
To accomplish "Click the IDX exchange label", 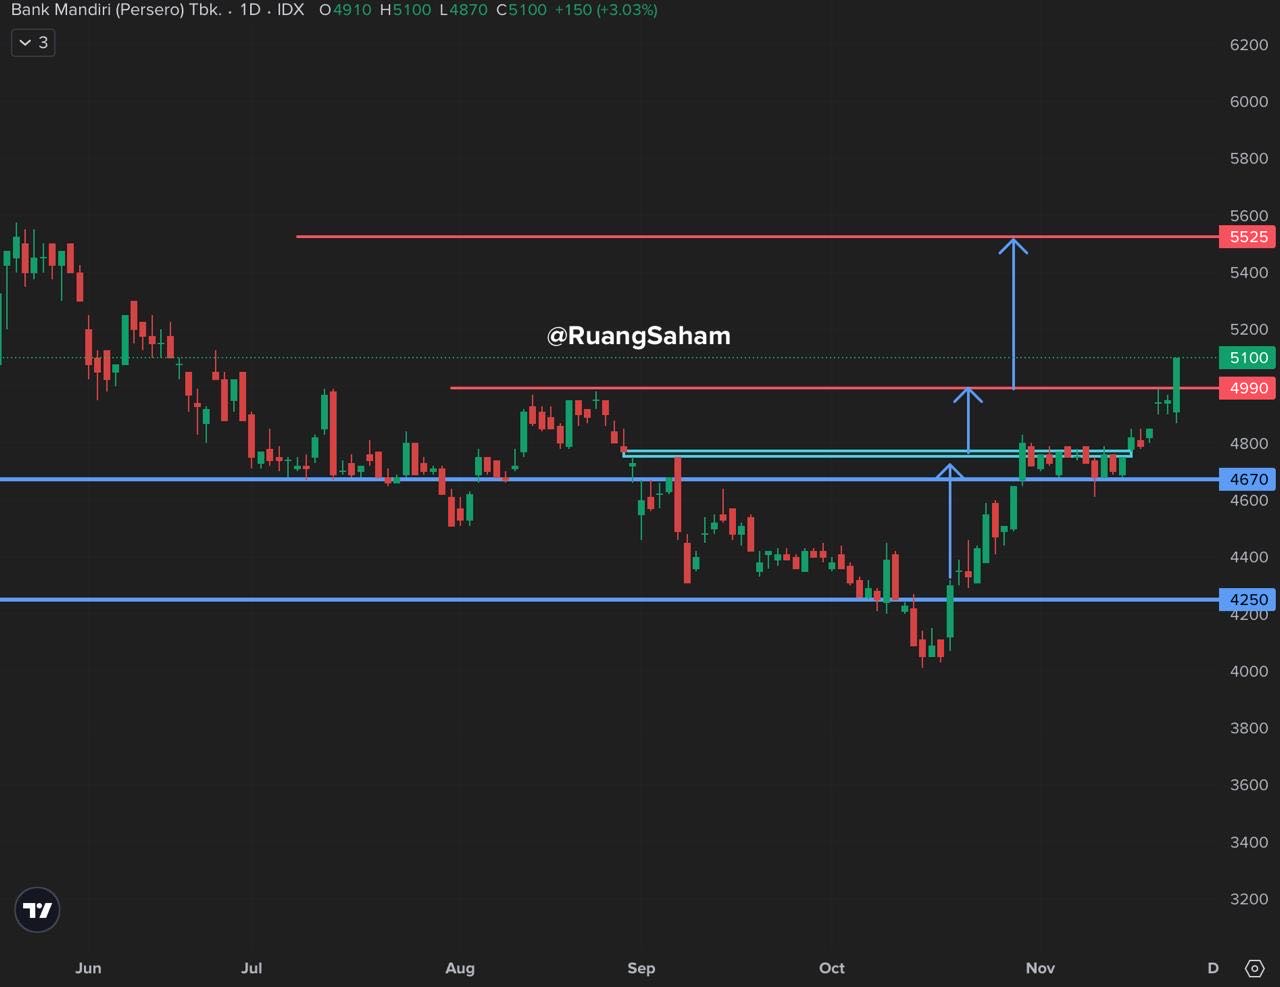I will 291,10.
